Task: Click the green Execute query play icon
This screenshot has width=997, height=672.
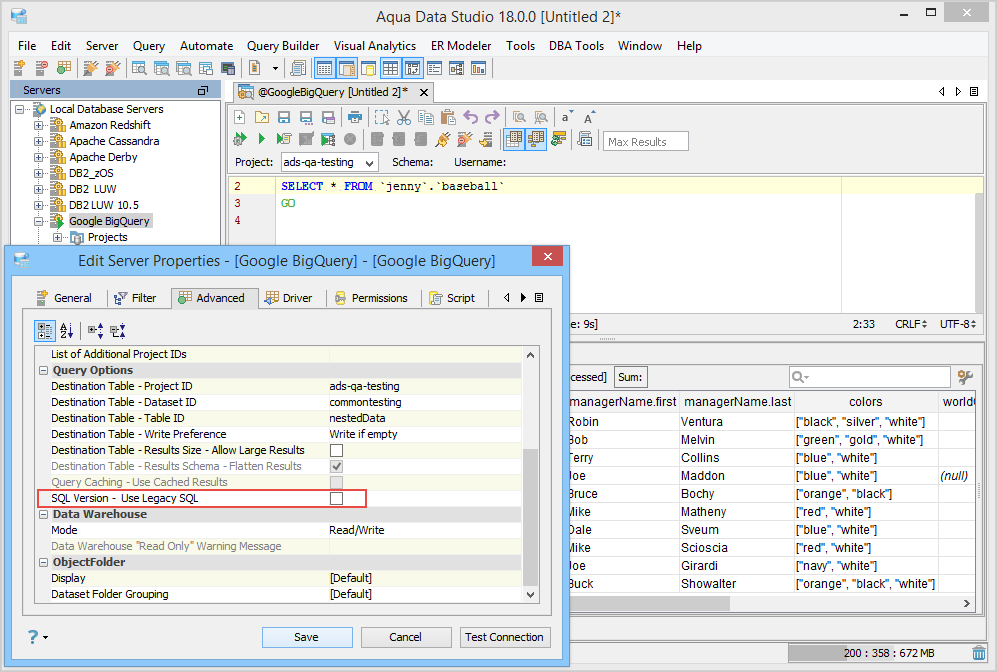Action: click(261, 139)
